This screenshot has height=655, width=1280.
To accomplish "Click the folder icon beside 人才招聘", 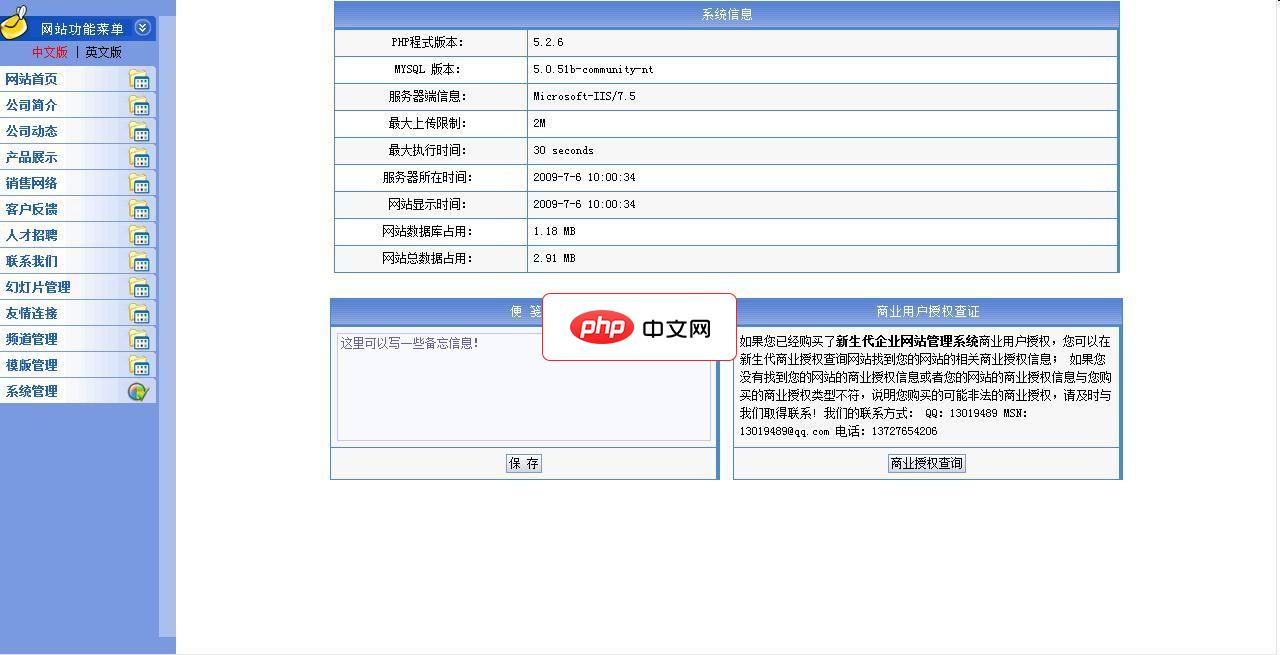I will coord(139,236).
